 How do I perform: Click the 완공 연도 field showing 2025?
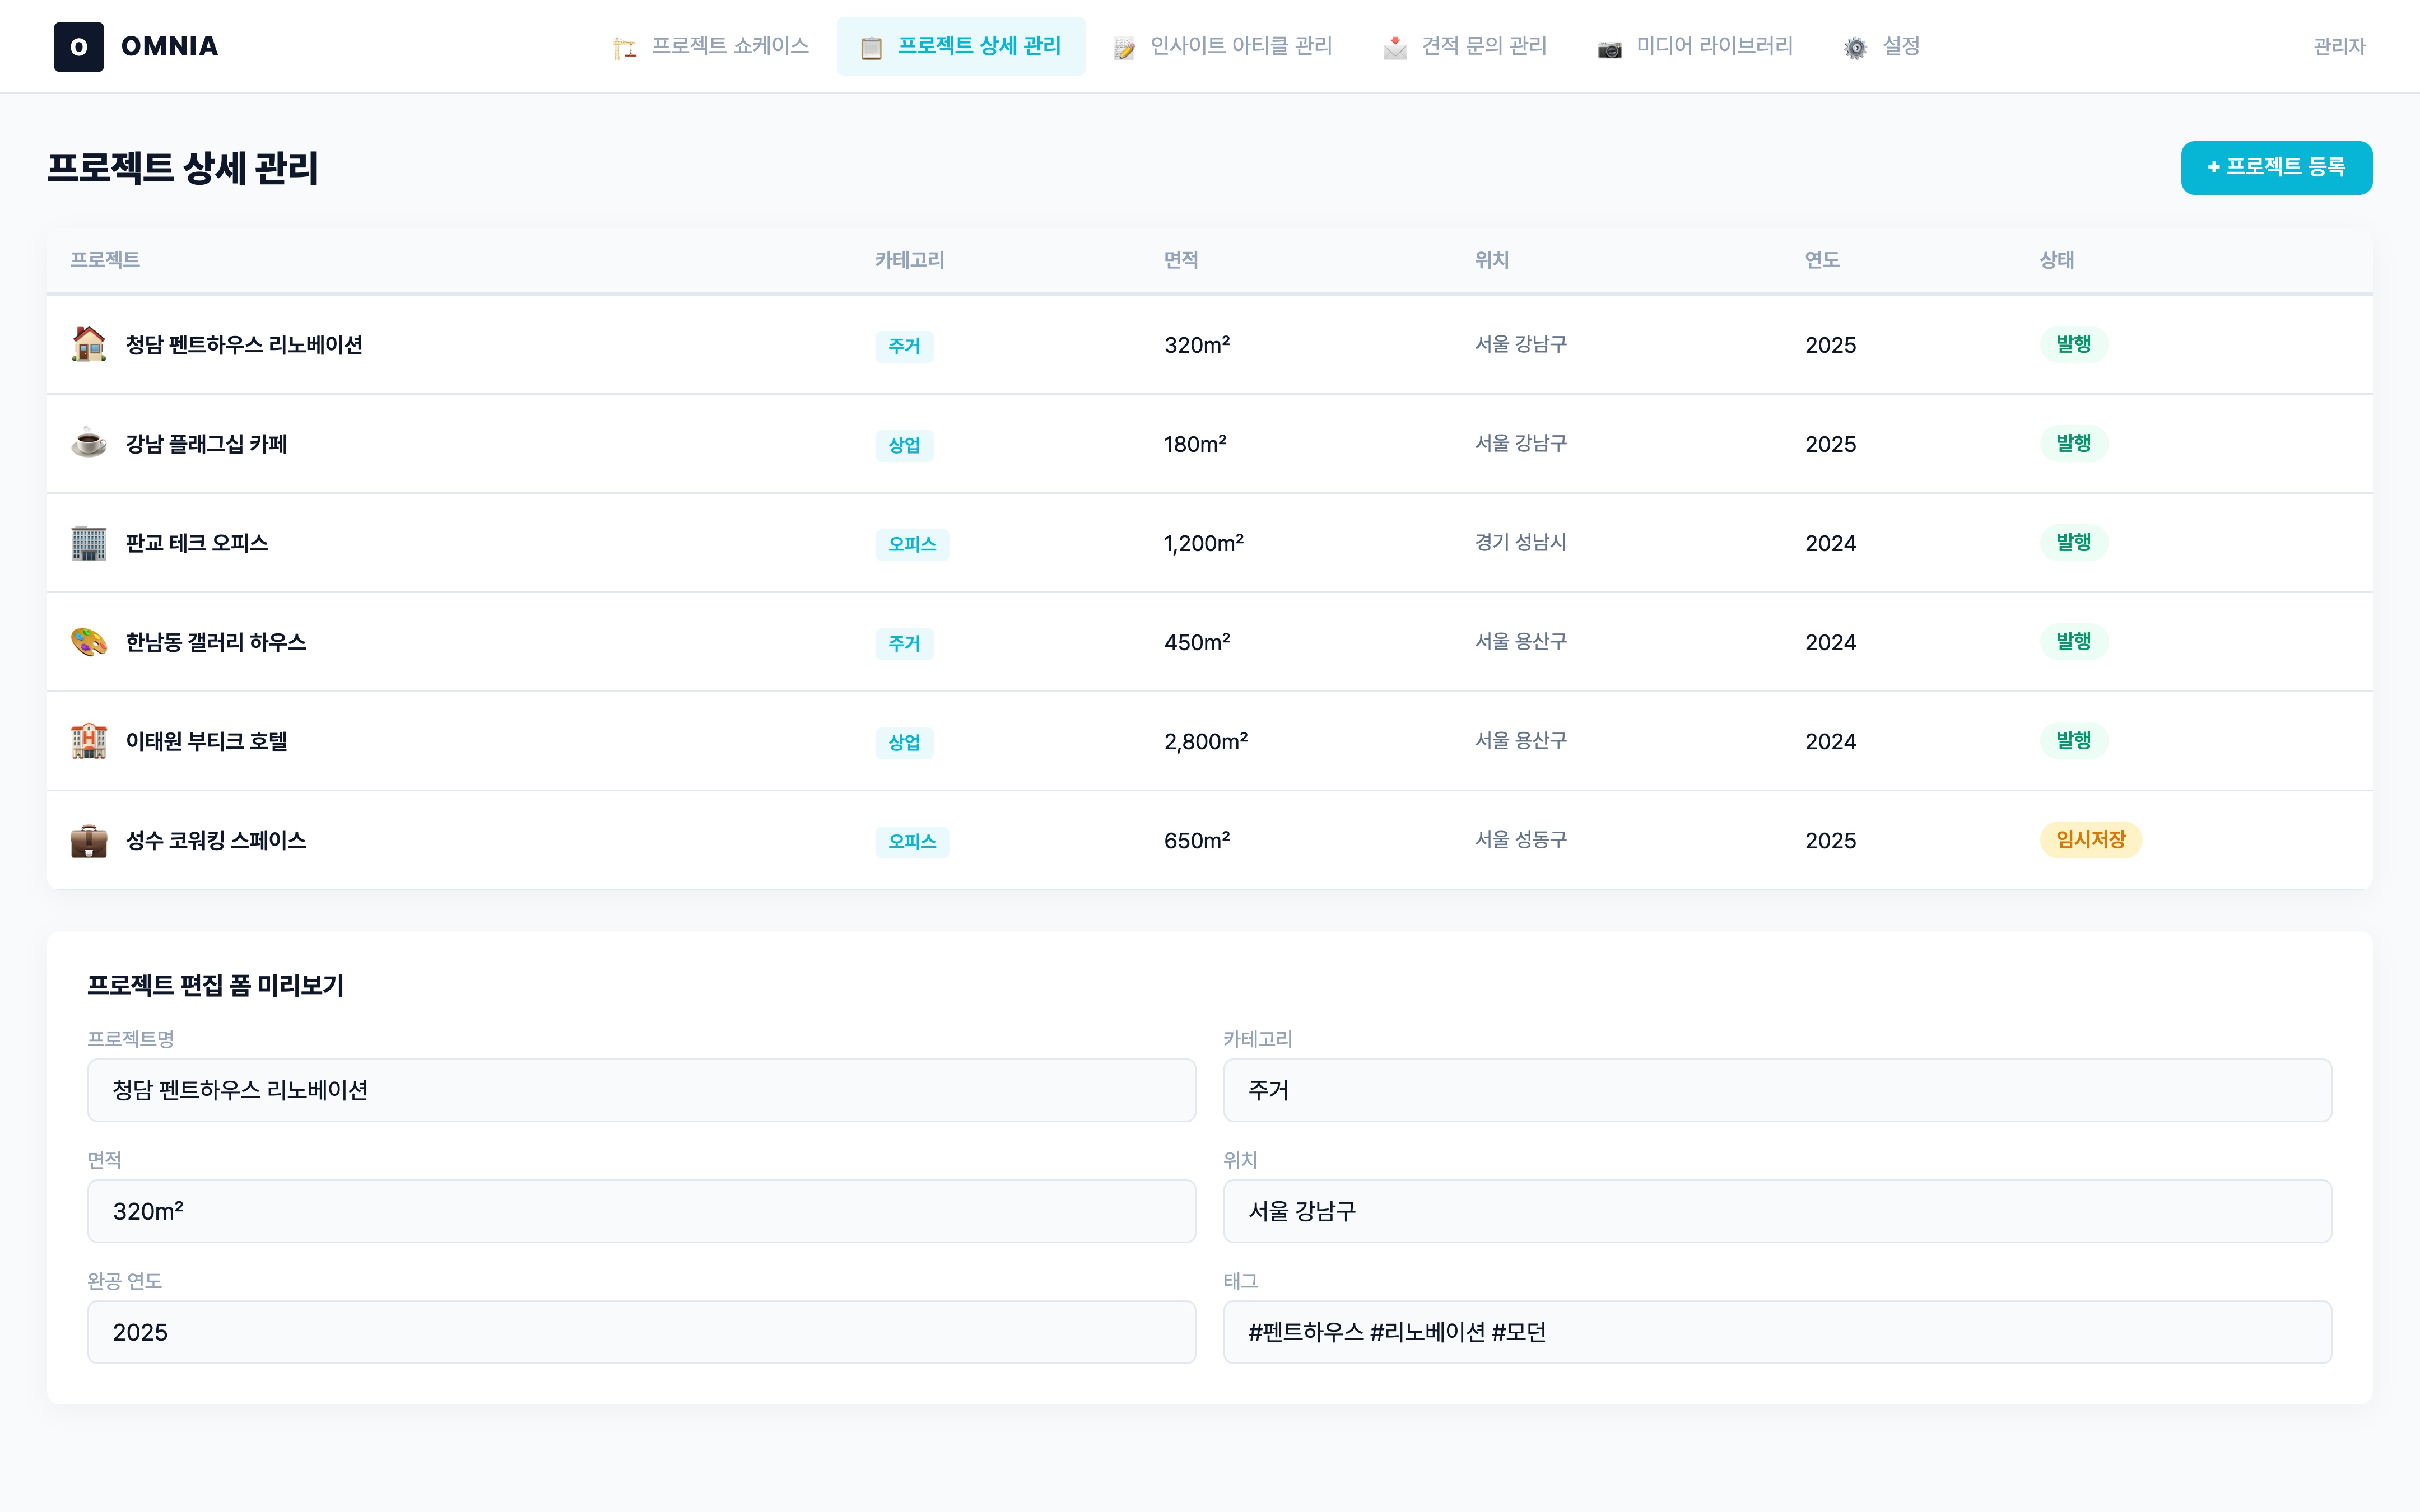coord(641,1332)
